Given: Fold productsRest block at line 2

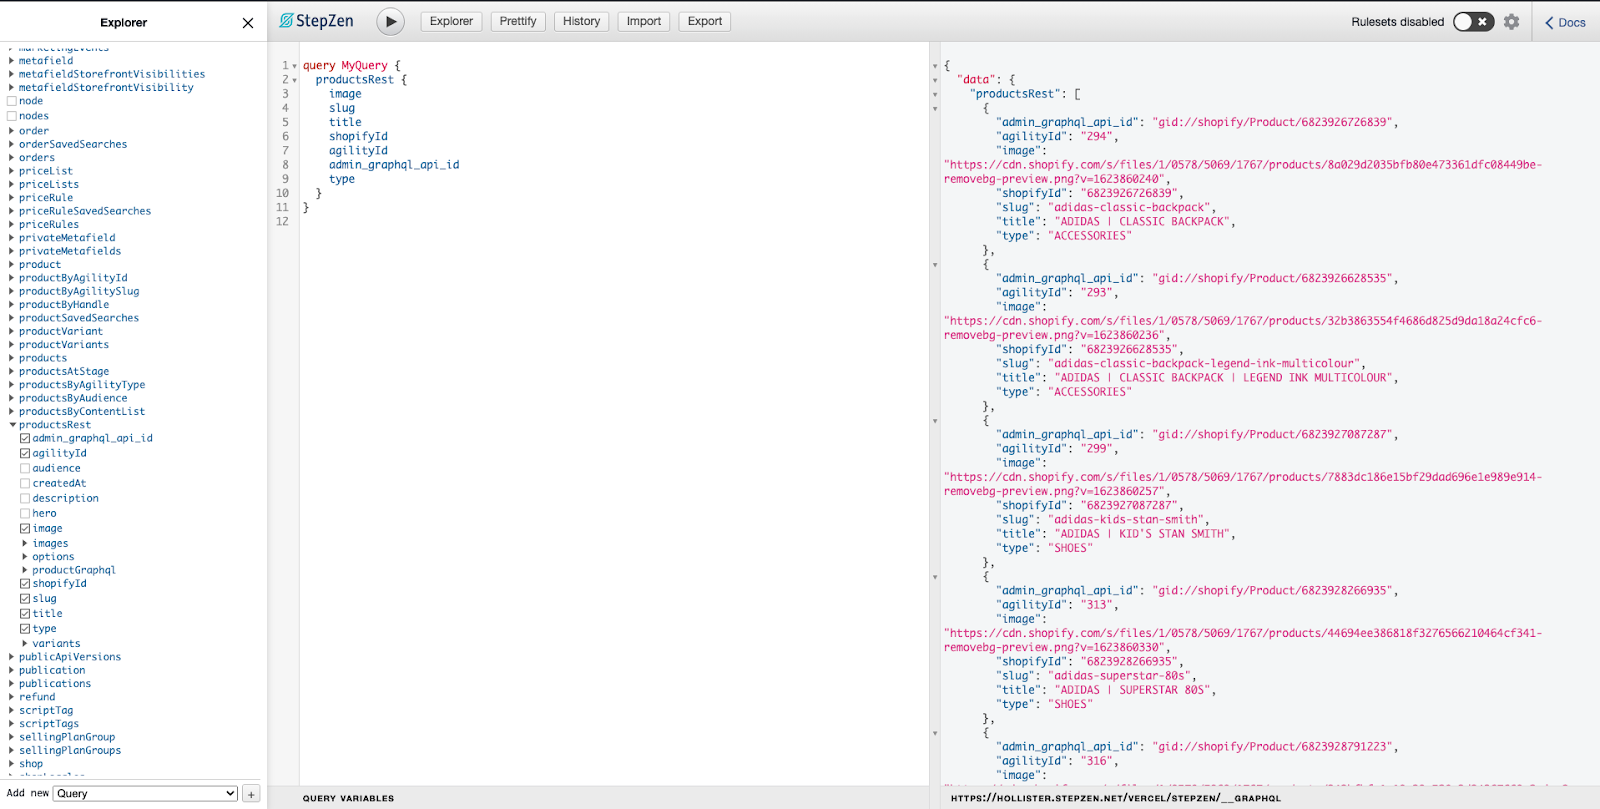Looking at the screenshot, I should pos(294,80).
